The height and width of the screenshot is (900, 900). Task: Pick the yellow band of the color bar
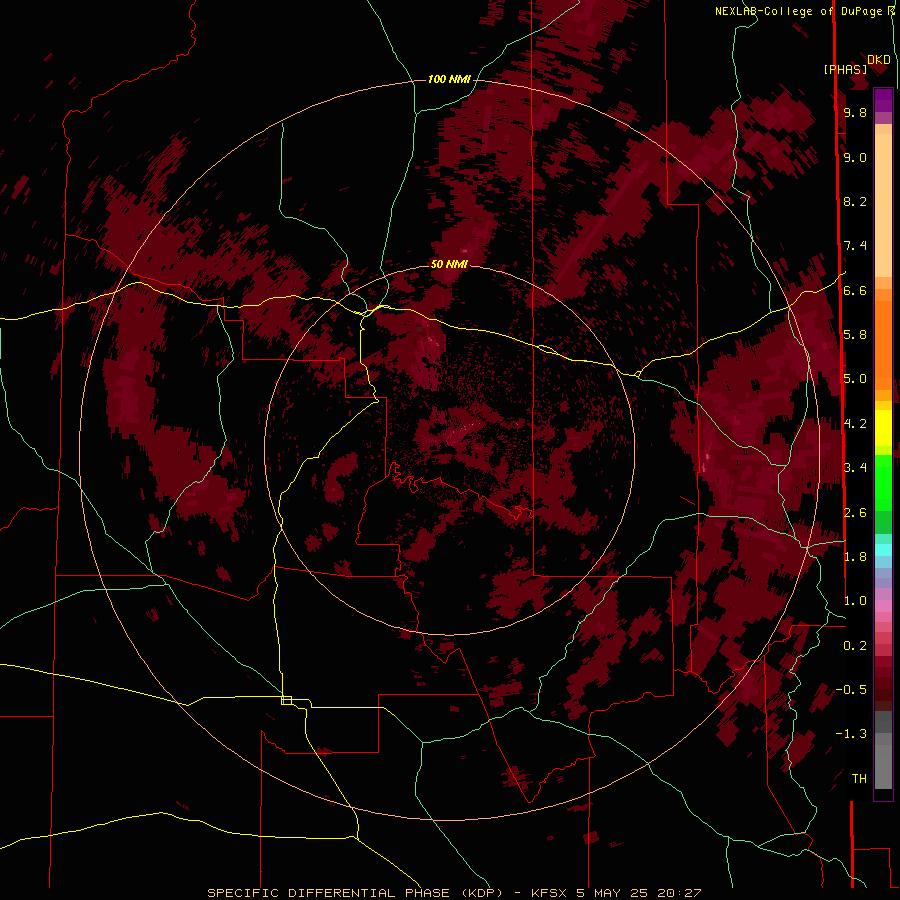tap(883, 428)
